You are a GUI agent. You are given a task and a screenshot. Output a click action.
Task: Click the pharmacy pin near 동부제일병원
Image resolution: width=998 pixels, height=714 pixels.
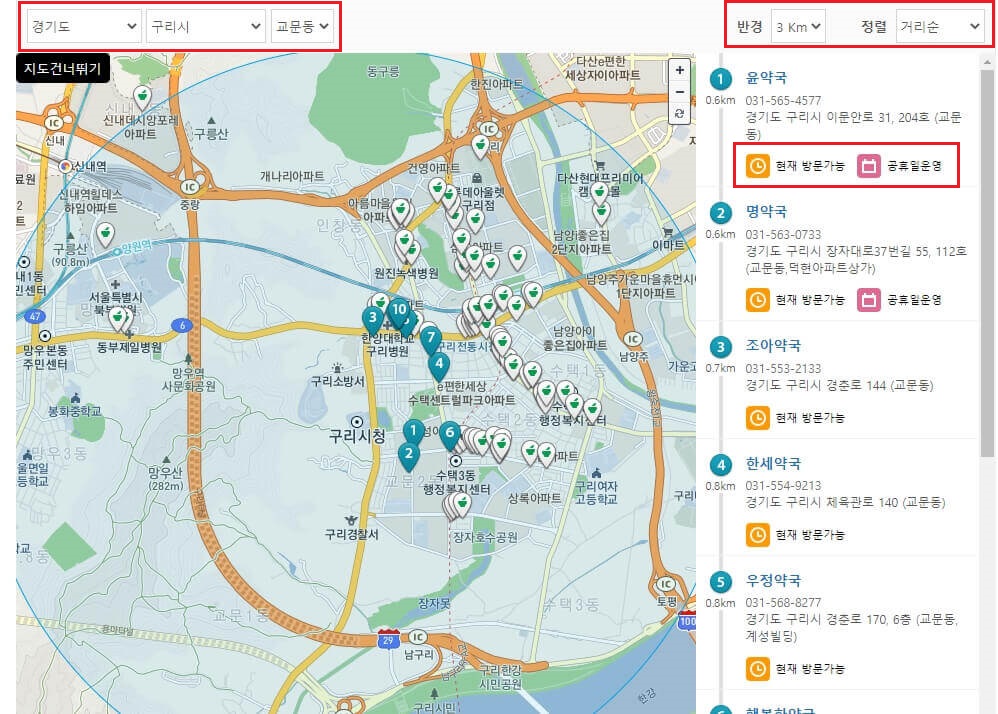click(x=117, y=318)
